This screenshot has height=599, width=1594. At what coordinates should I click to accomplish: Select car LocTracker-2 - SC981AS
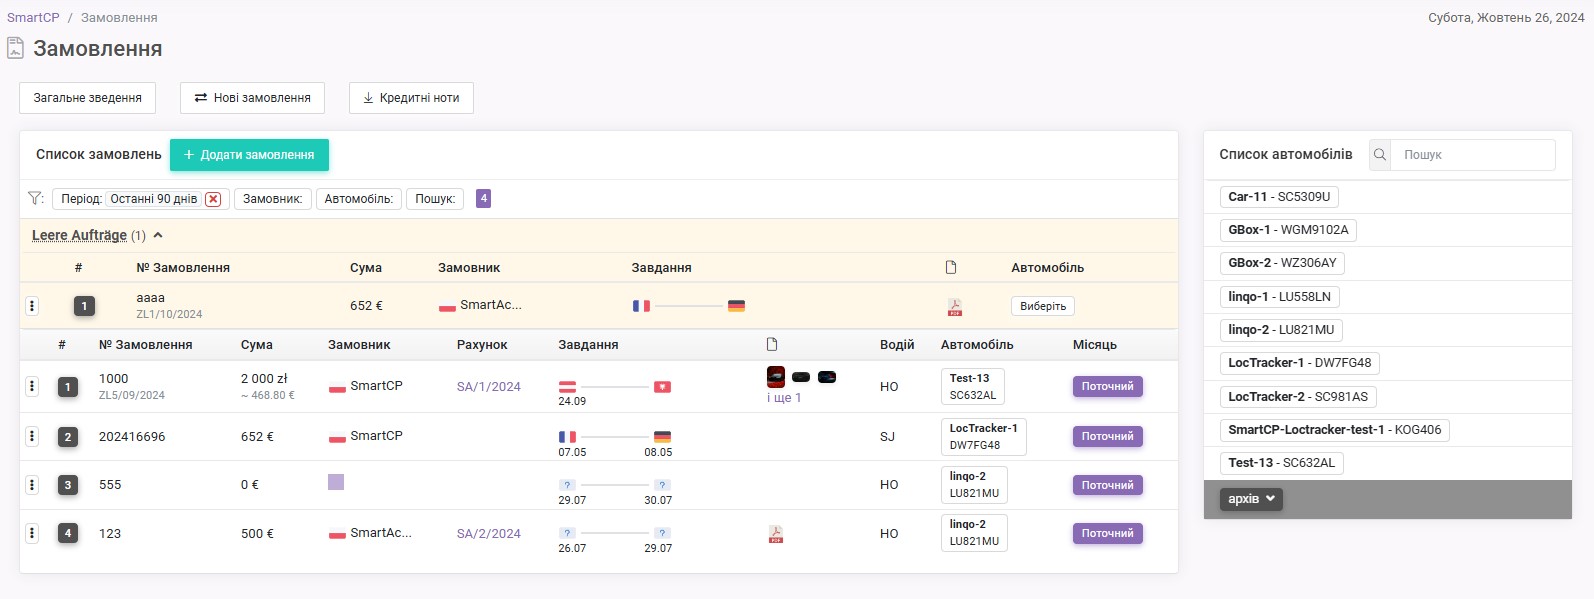(x=1298, y=397)
